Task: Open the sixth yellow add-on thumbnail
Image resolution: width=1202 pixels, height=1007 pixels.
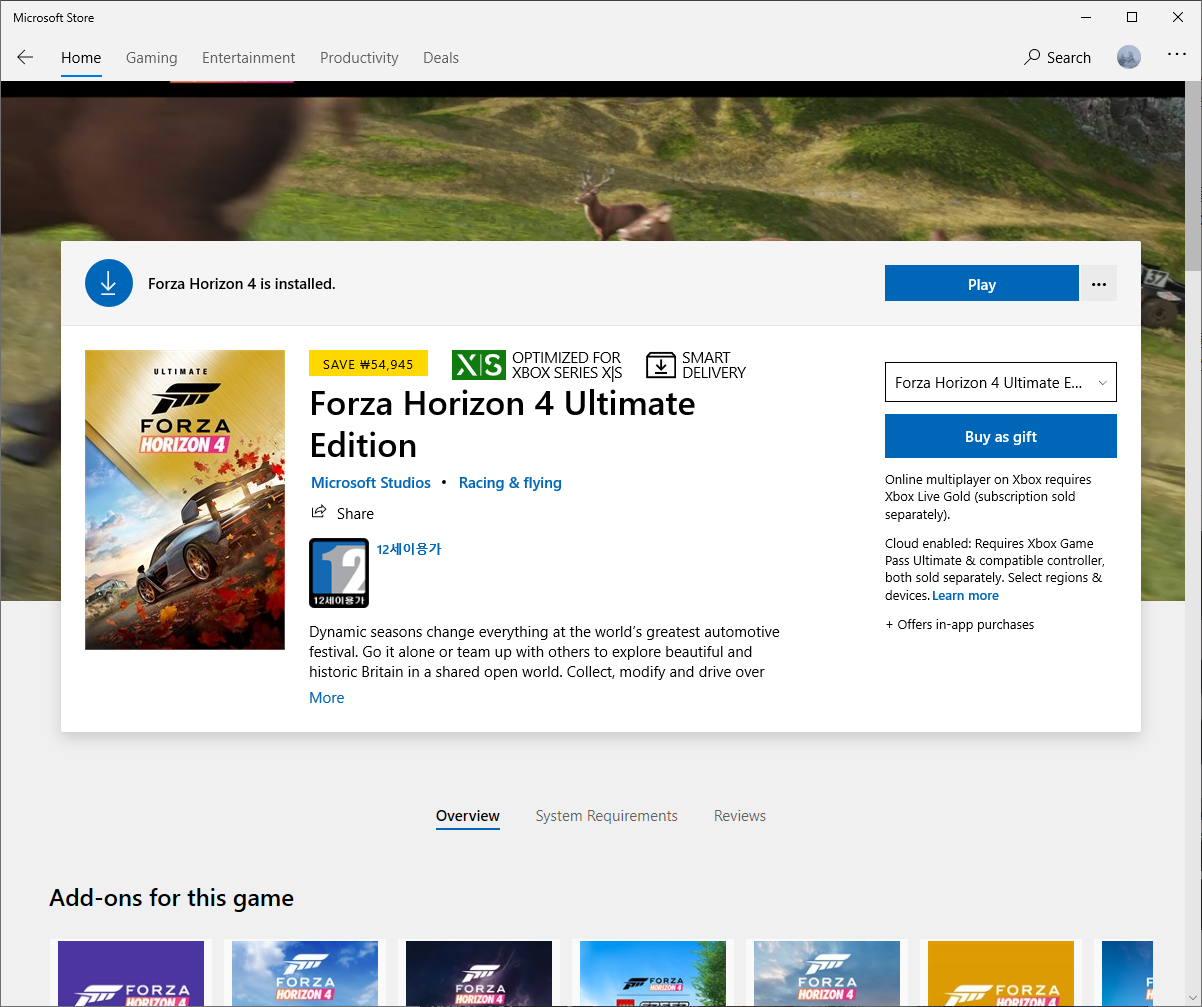Action: click(1001, 973)
